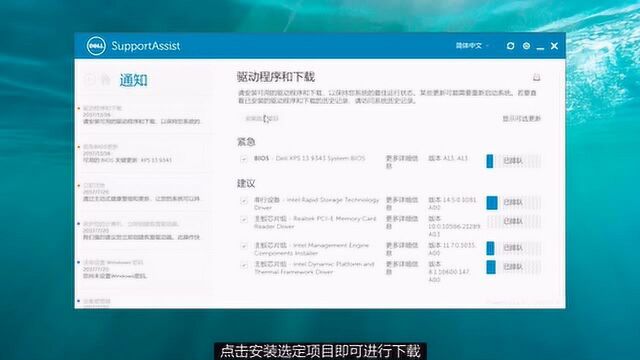Close the SupportAssist window
Viewport: 640px width, 360px height.
[x=554, y=46]
